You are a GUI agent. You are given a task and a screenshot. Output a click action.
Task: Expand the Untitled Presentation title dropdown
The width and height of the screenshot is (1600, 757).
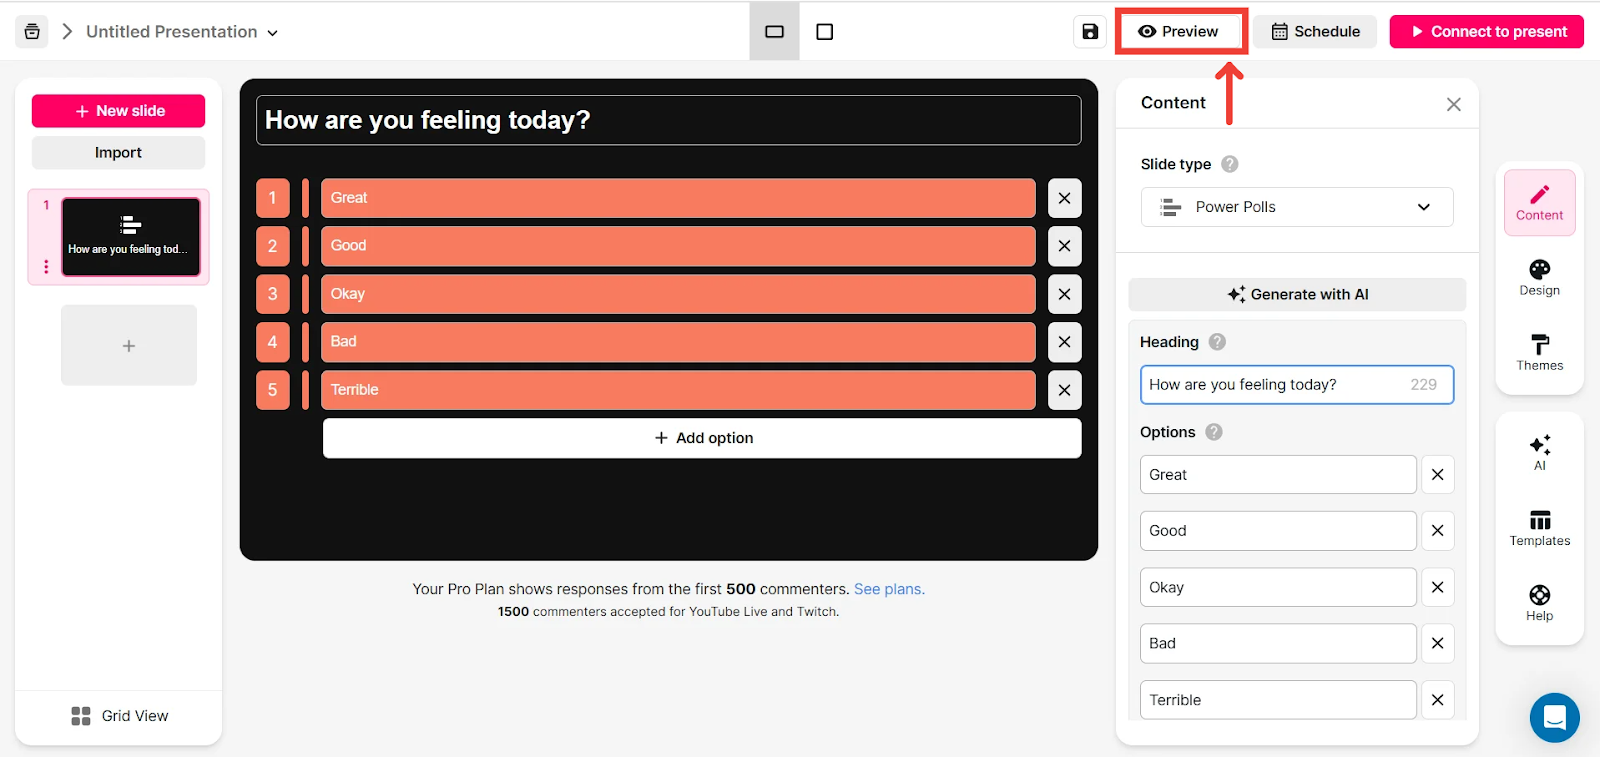click(x=272, y=33)
